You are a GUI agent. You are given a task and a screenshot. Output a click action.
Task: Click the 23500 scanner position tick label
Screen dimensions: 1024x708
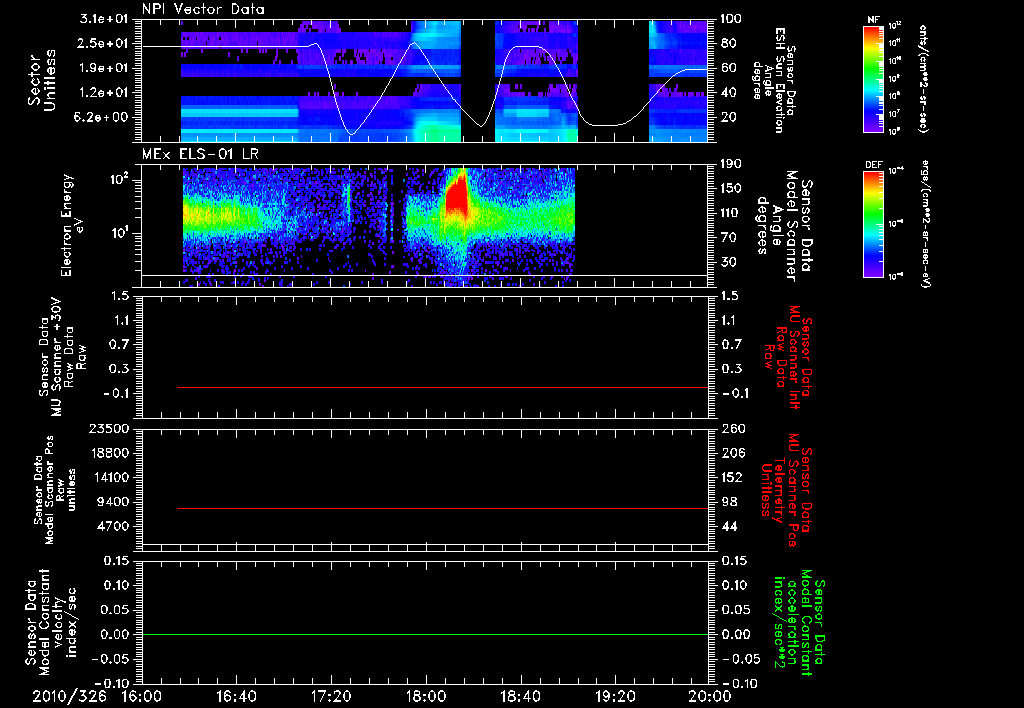[x=108, y=429]
